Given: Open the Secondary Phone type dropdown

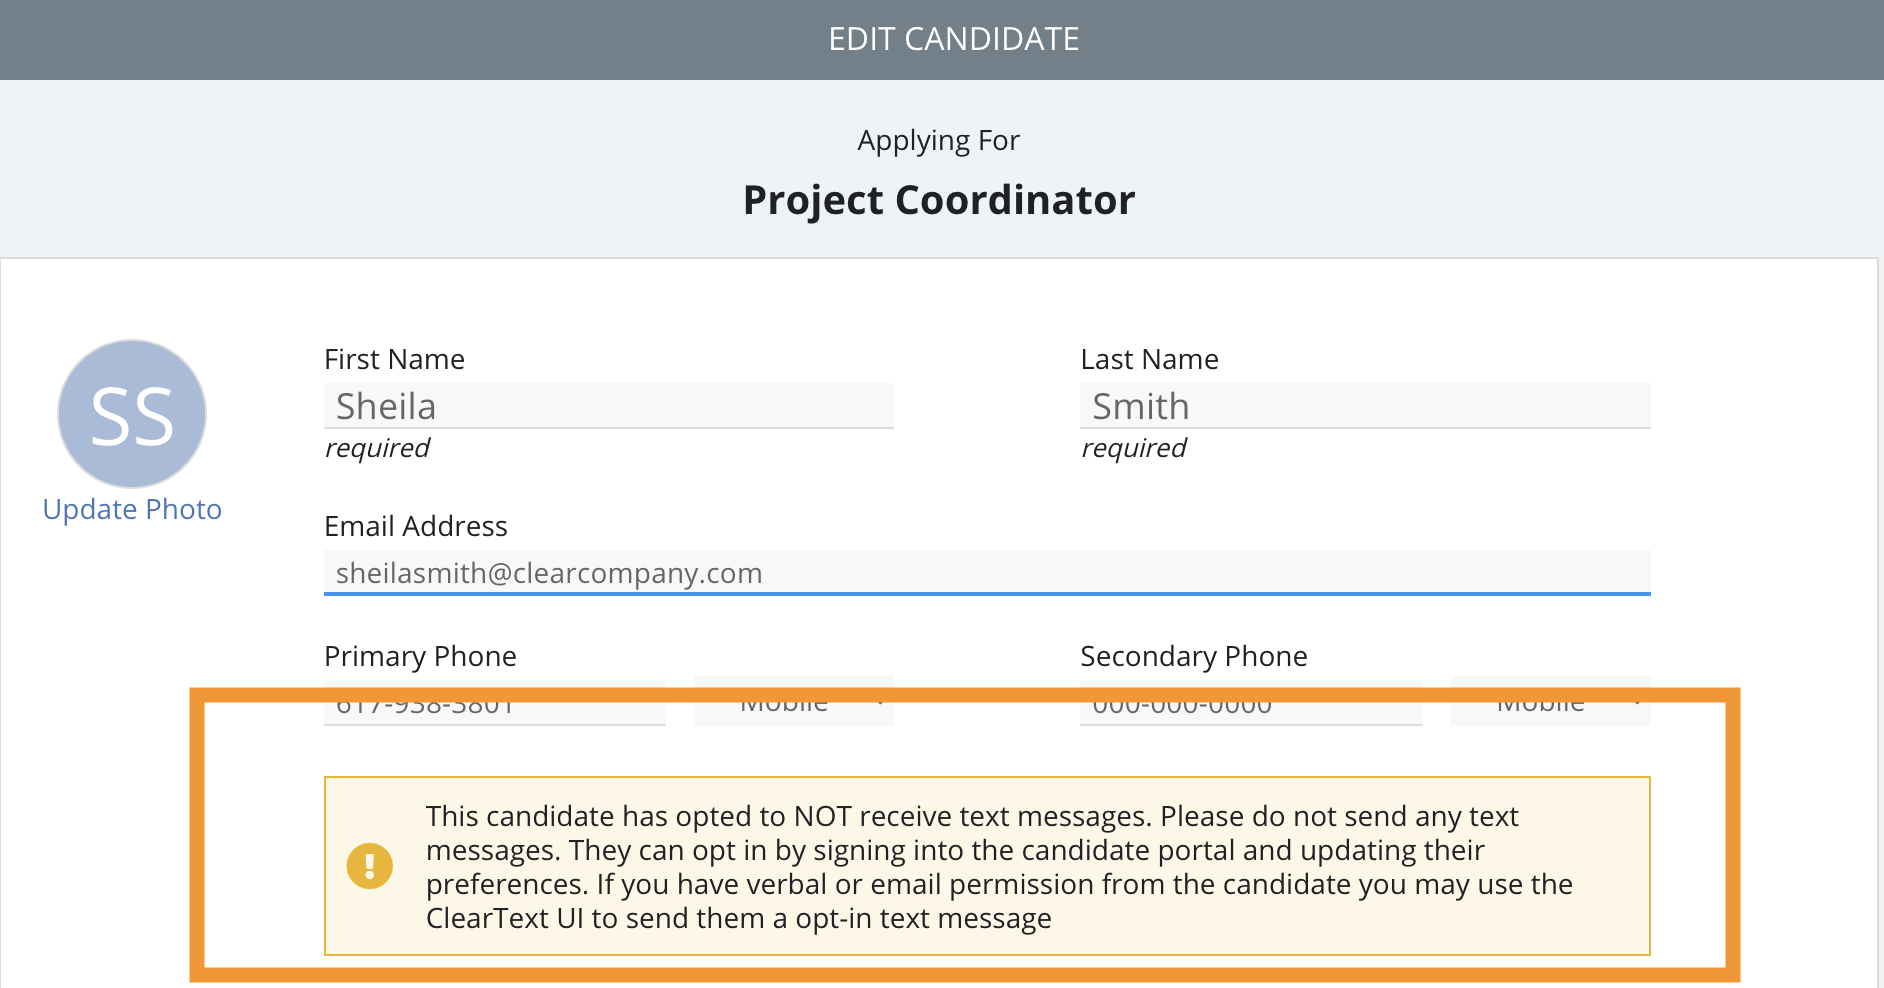Looking at the screenshot, I should [1550, 702].
